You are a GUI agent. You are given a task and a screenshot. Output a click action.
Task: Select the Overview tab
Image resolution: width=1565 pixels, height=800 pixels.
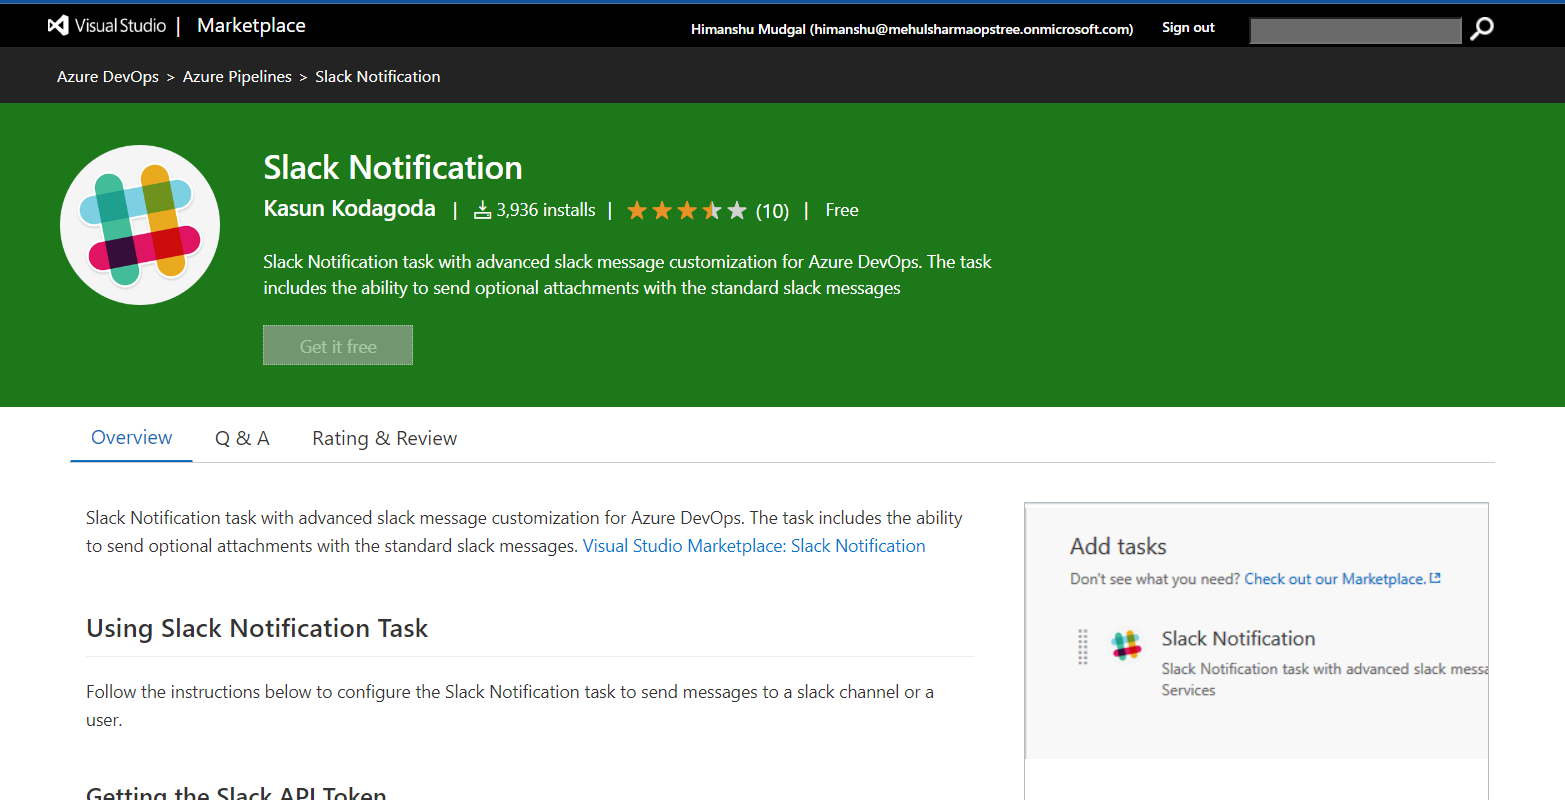tap(131, 438)
